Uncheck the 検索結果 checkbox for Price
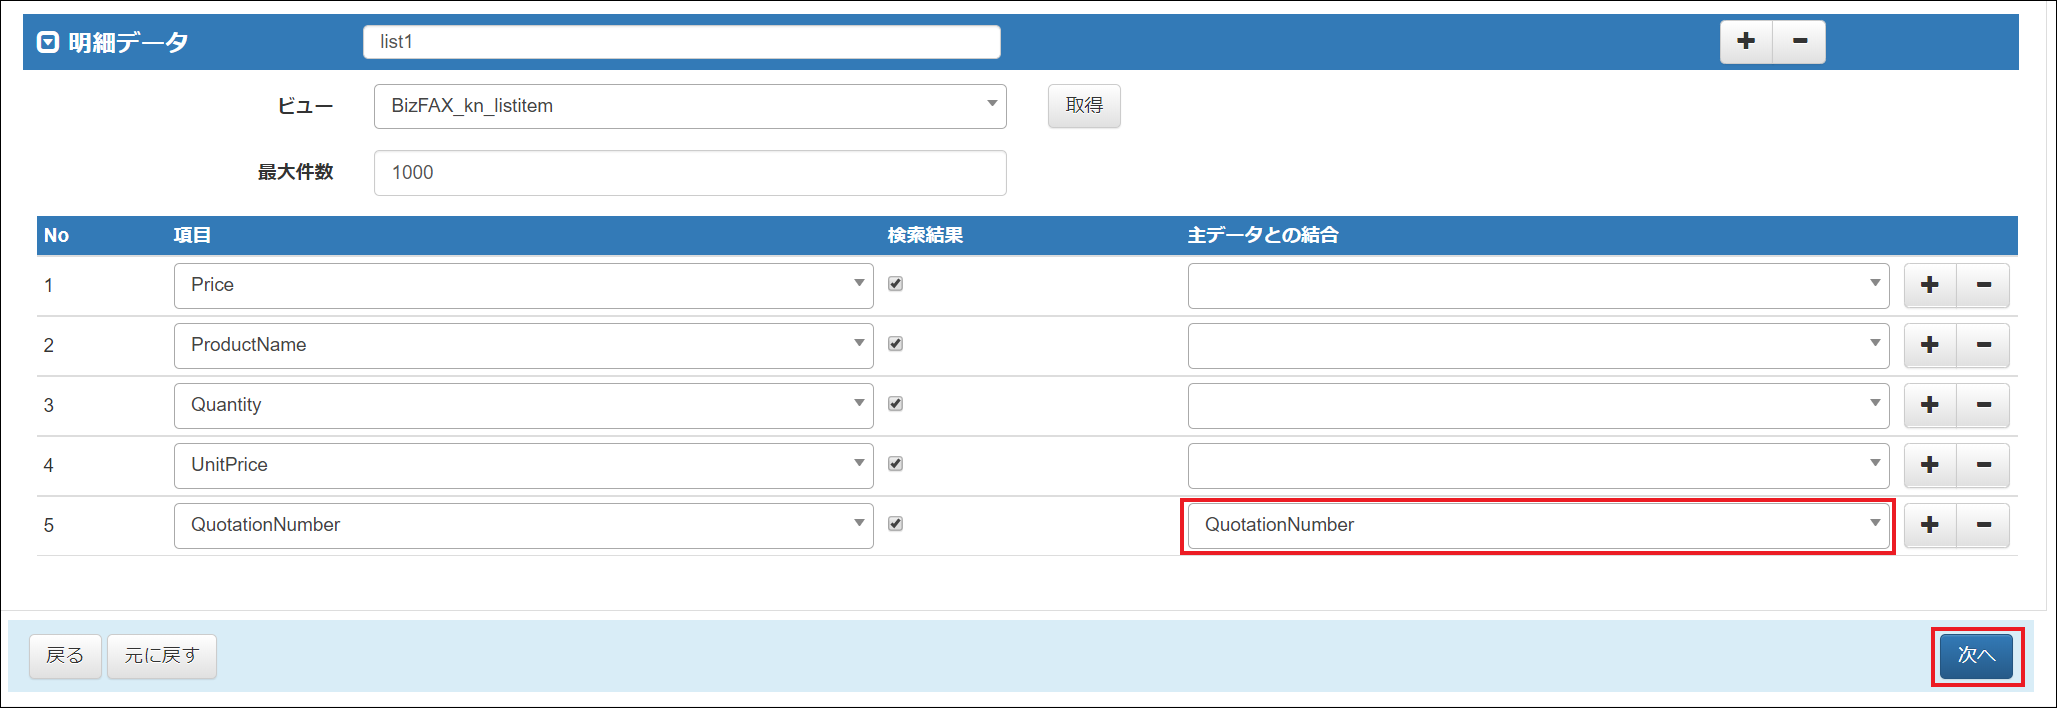The height and width of the screenshot is (708, 2057). click(895, 284)
